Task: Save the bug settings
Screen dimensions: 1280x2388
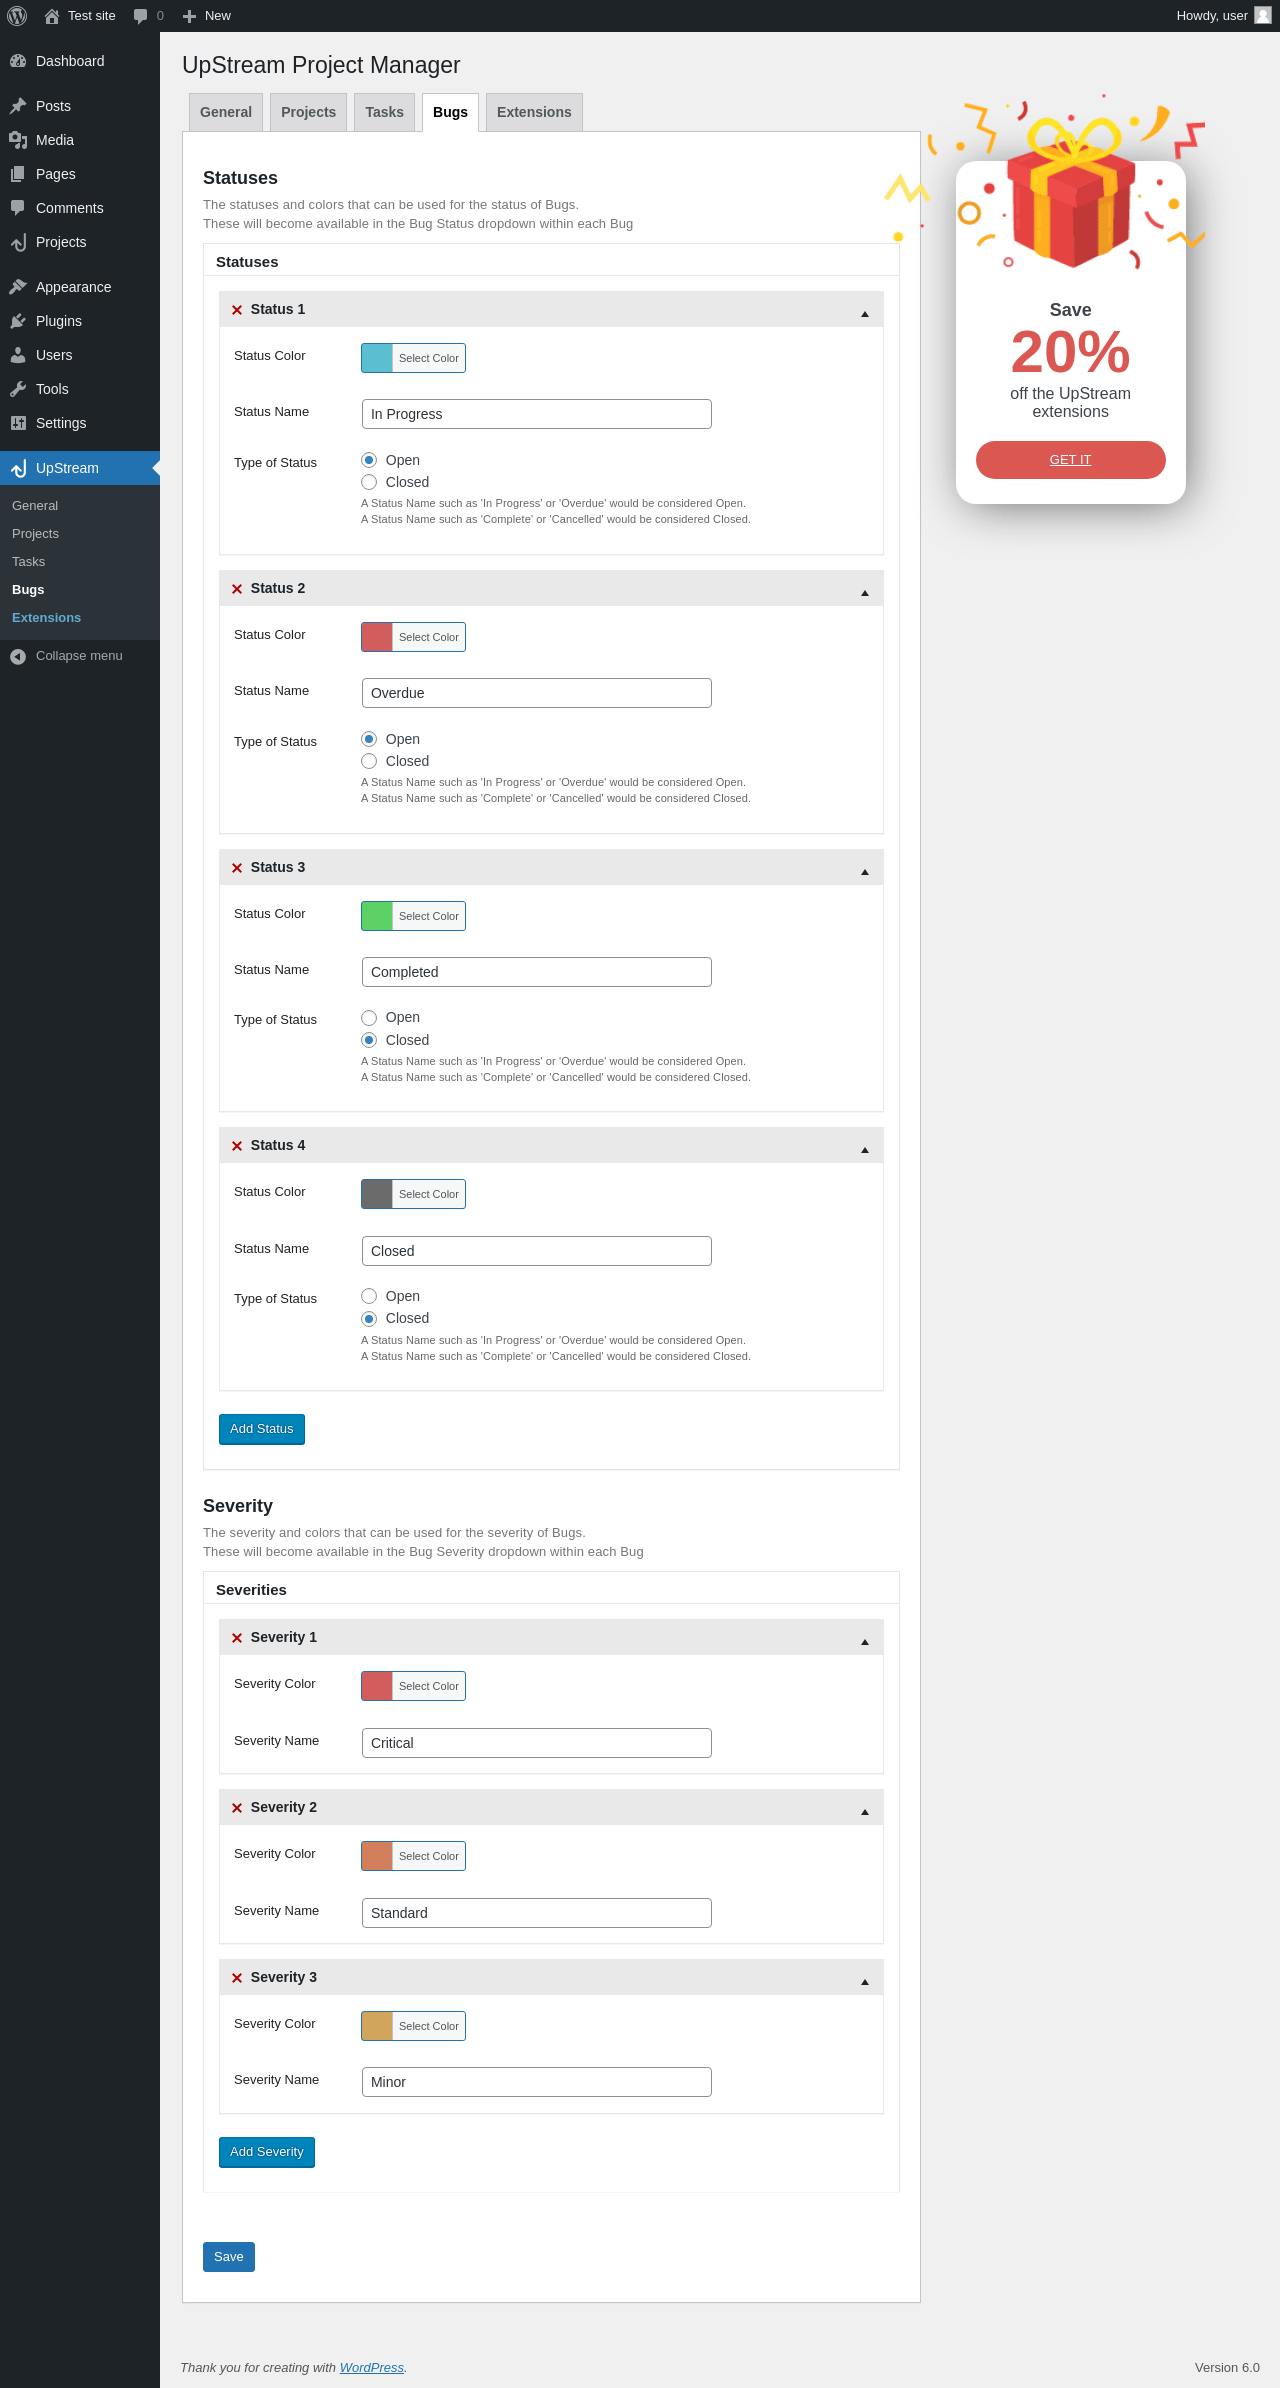Action: tap(229, 2257)
